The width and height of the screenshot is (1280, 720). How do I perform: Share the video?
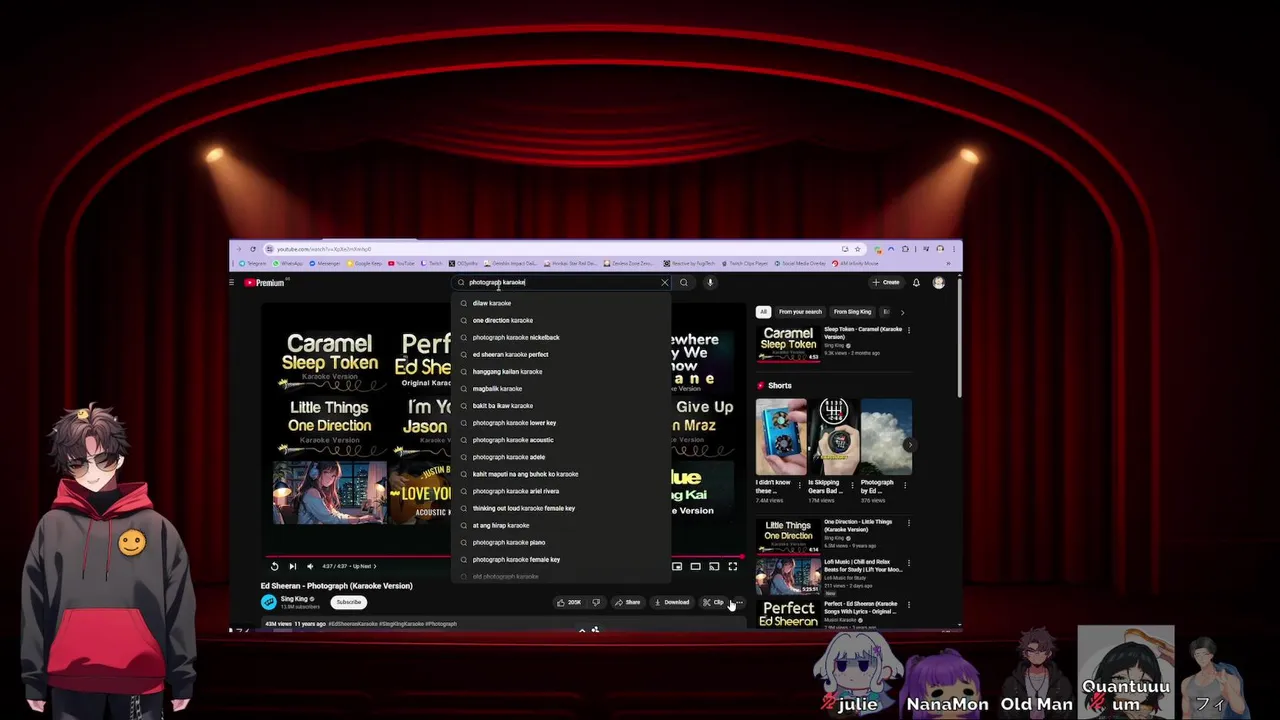tap(627, 602)
